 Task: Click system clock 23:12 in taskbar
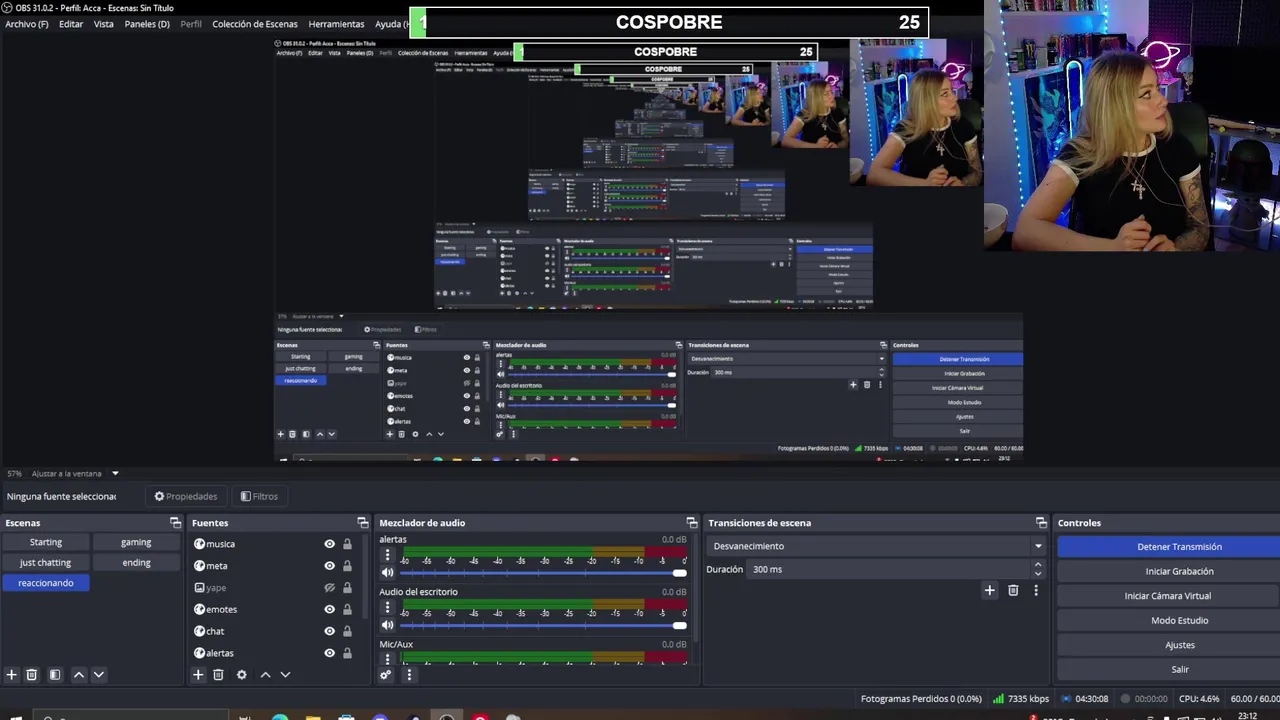point(1247,716)
